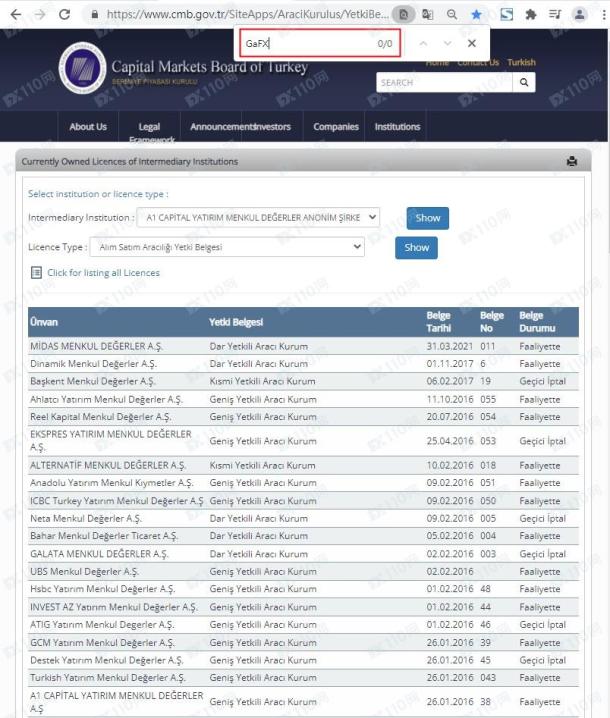Select ALTERNATİF MENKUL DEĞERLER A.Ş. row
The width and height of the screenshot is (610, 718).
click(303, 465)
